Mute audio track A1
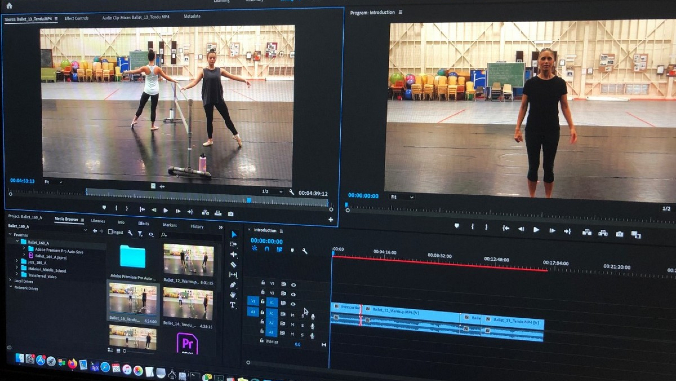Screen dimensions: 676x381 pos(292,315)
